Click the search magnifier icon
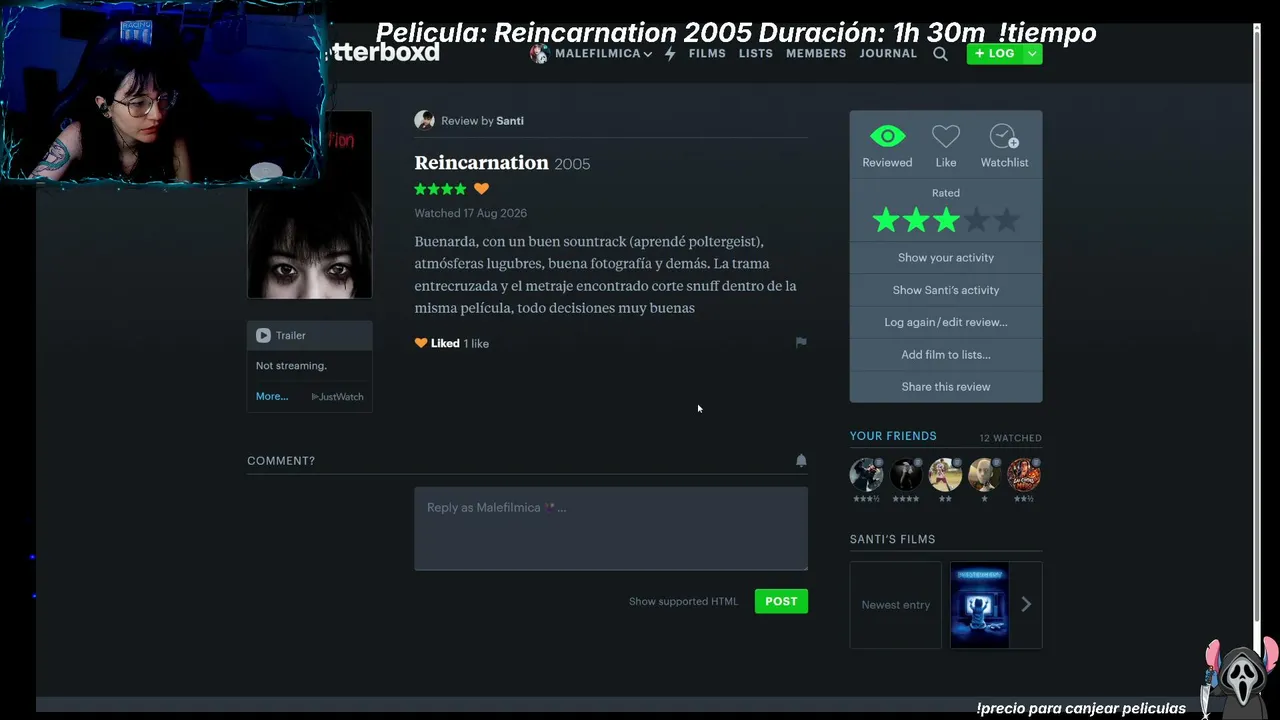The height and width of the screenshot is (720, 1280). click(x=940, y=54)
